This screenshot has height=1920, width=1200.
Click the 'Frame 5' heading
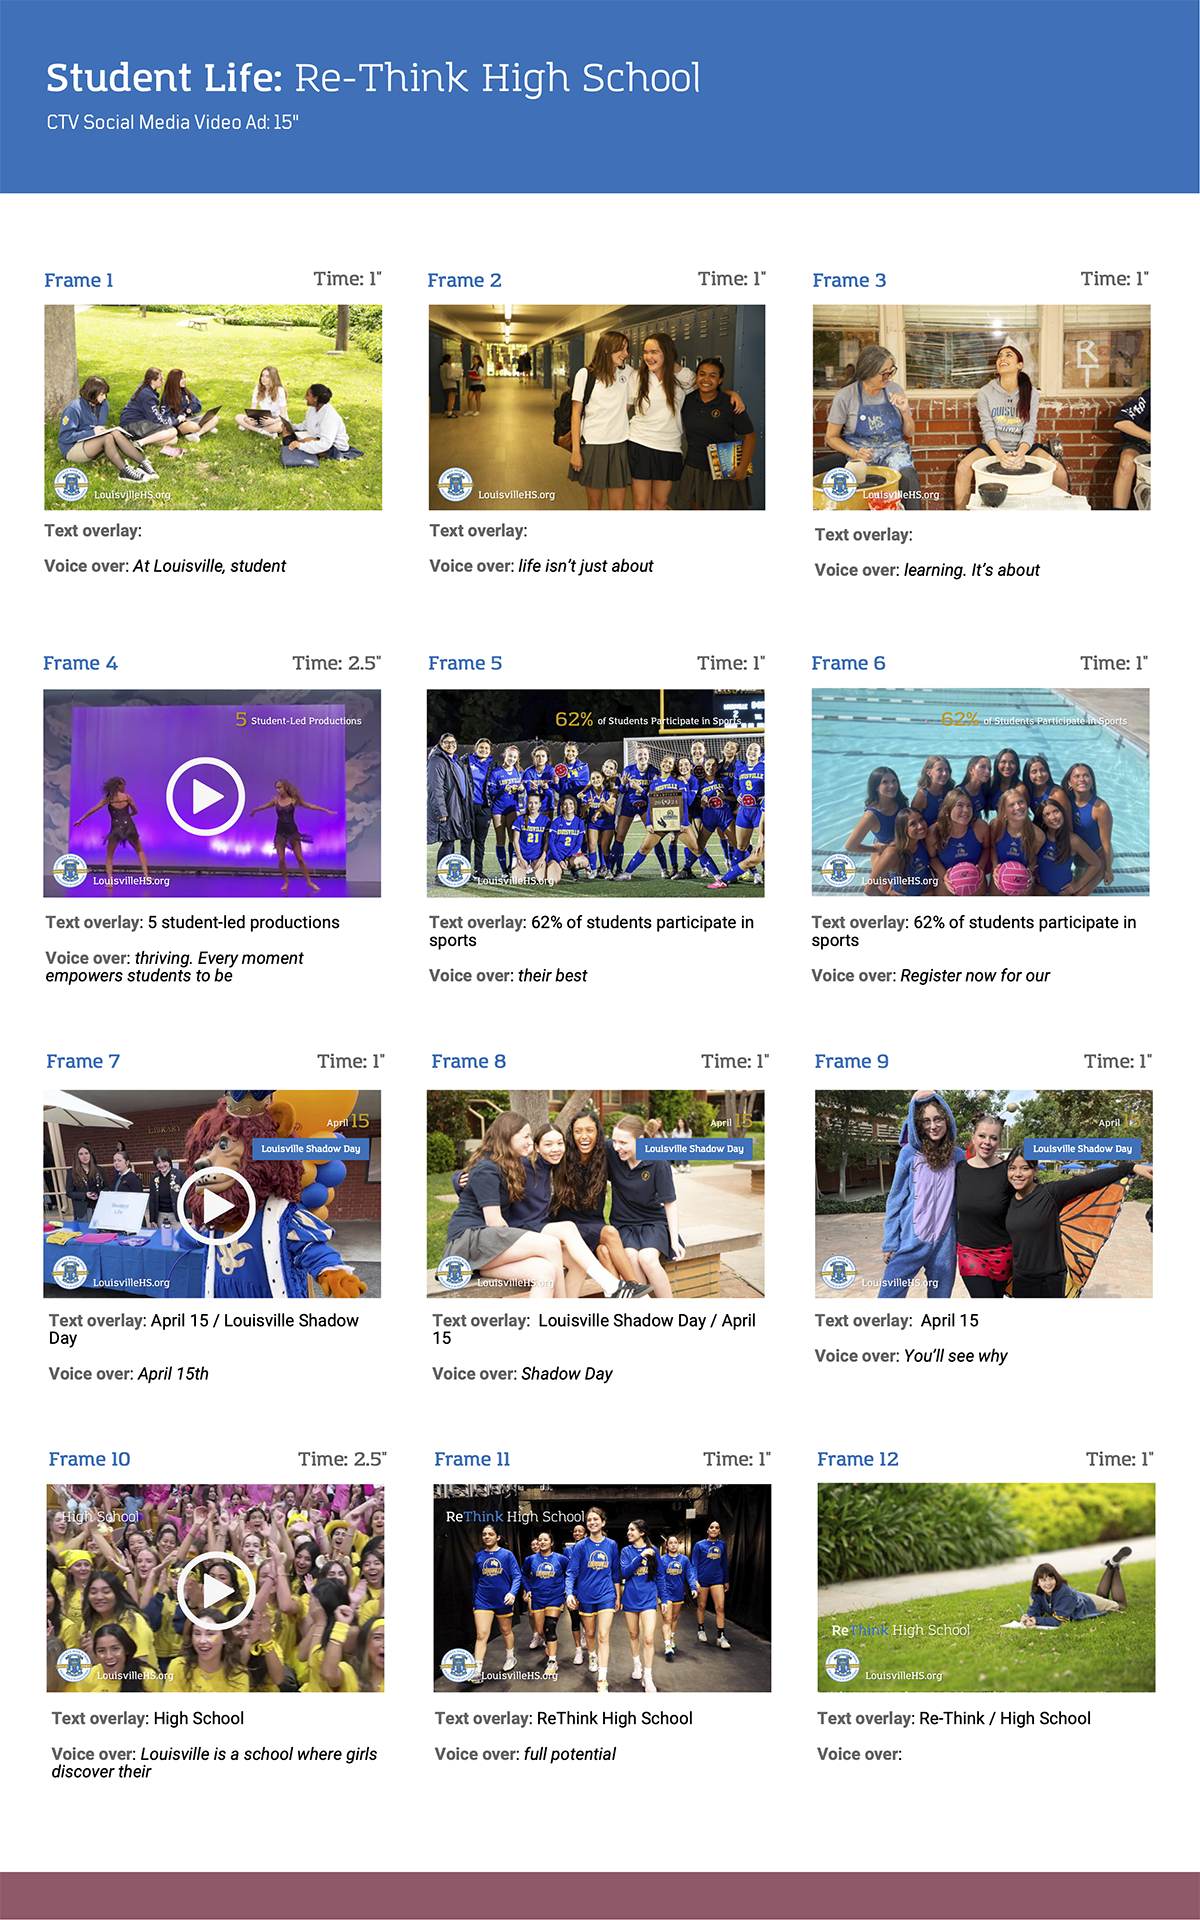pos(465,663)
